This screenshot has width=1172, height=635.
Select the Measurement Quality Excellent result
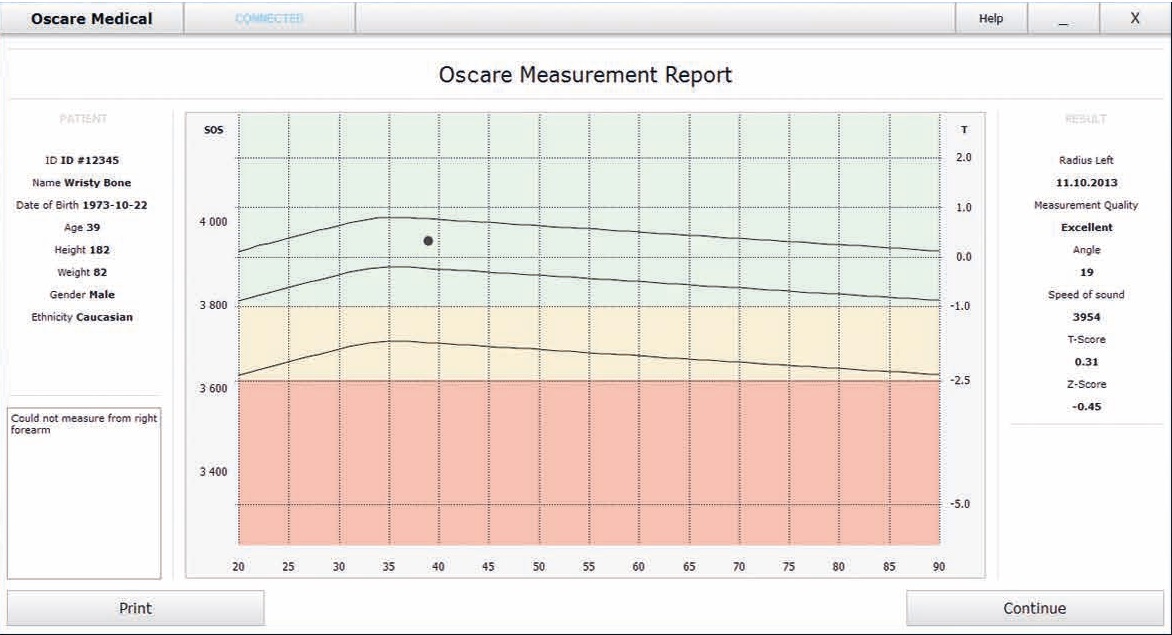[x=1085, y=227]
